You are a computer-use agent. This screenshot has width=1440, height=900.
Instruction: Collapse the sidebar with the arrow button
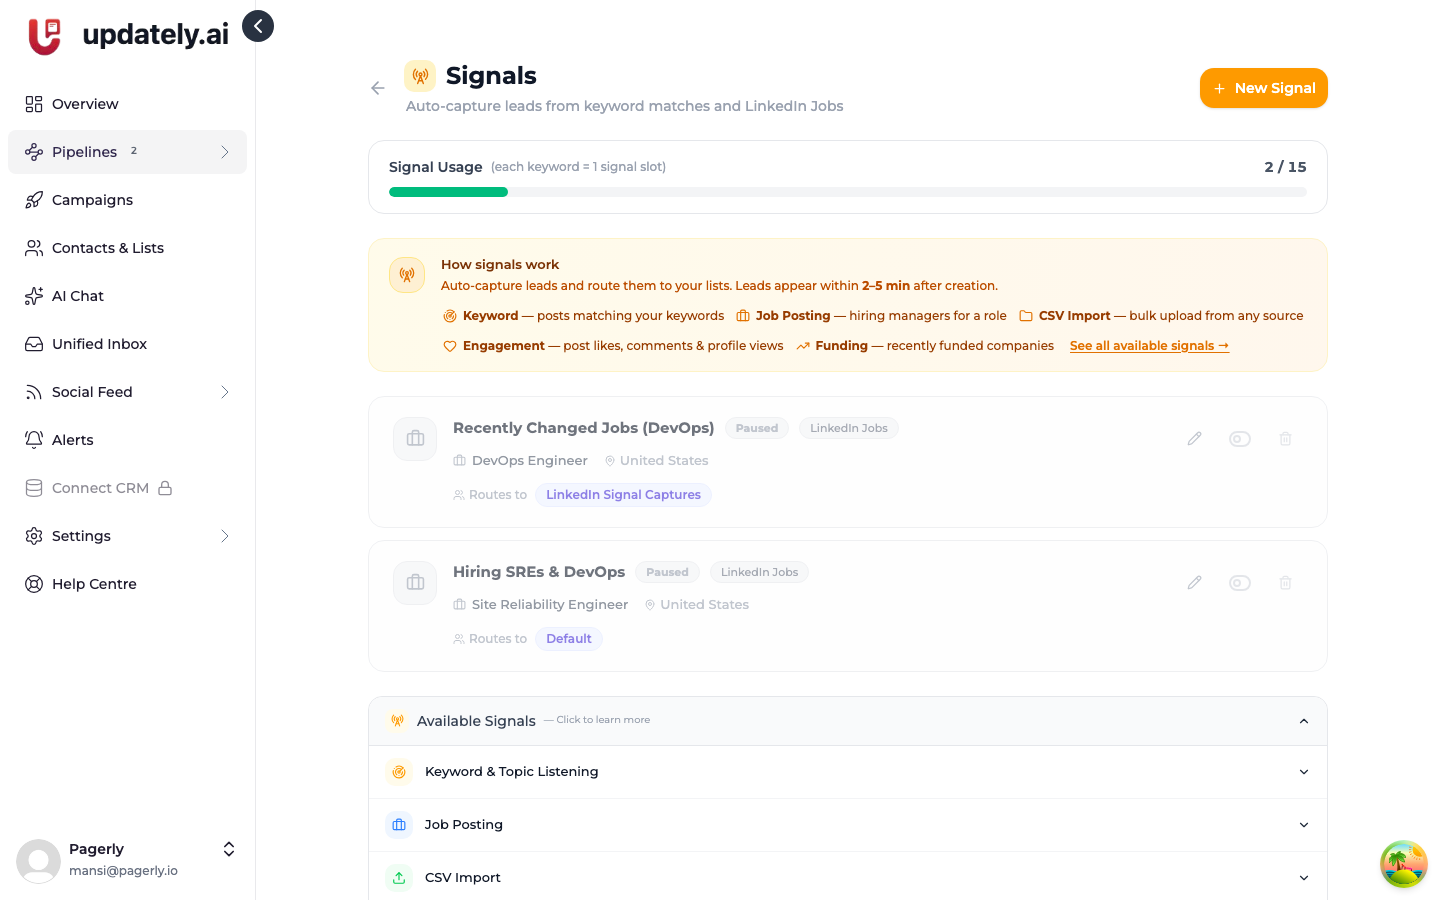pyautogui.click(x=258, y=26)
